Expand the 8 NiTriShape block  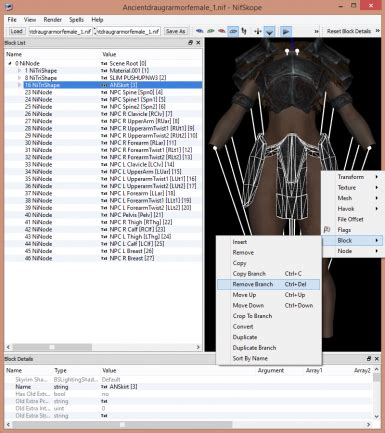(x=20, y=78)
